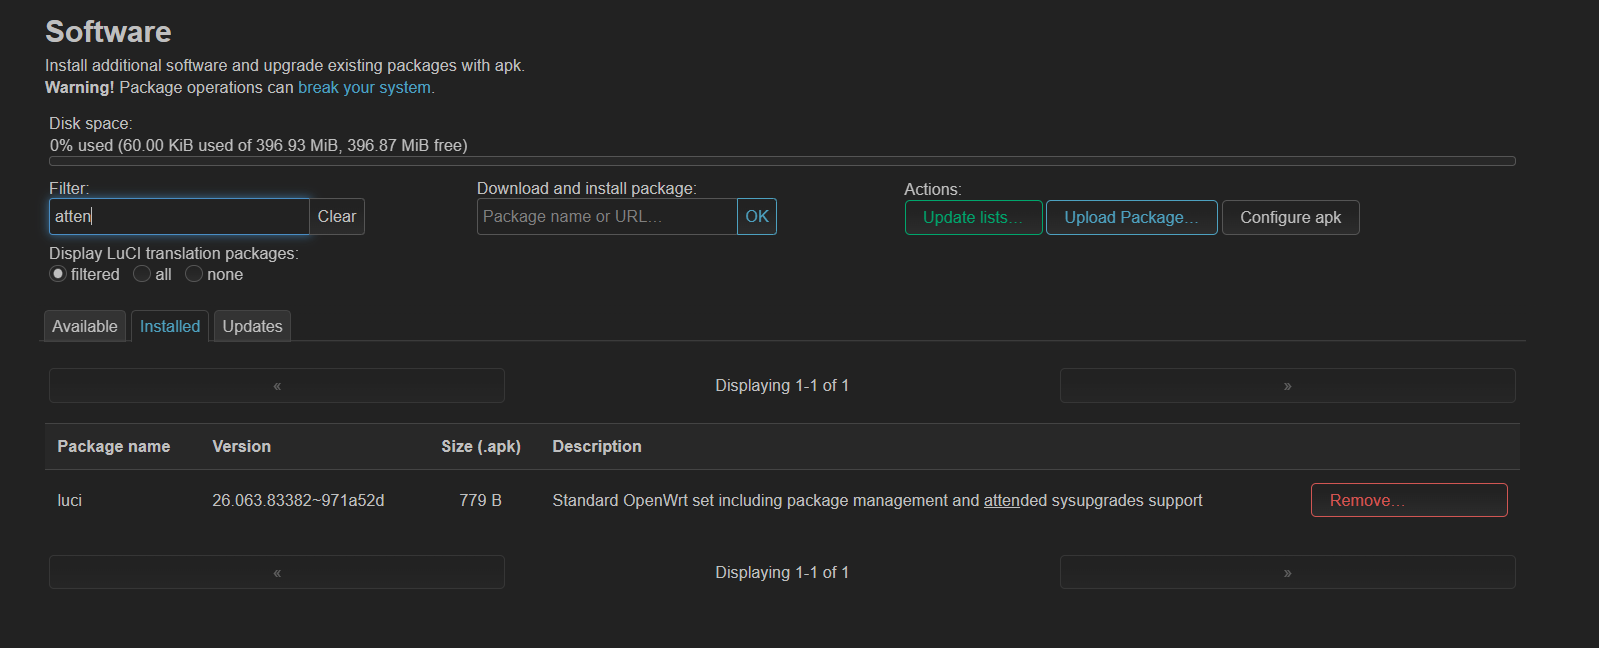
Task: Open the Upload Package dialog
Action: pos(1131,218)
